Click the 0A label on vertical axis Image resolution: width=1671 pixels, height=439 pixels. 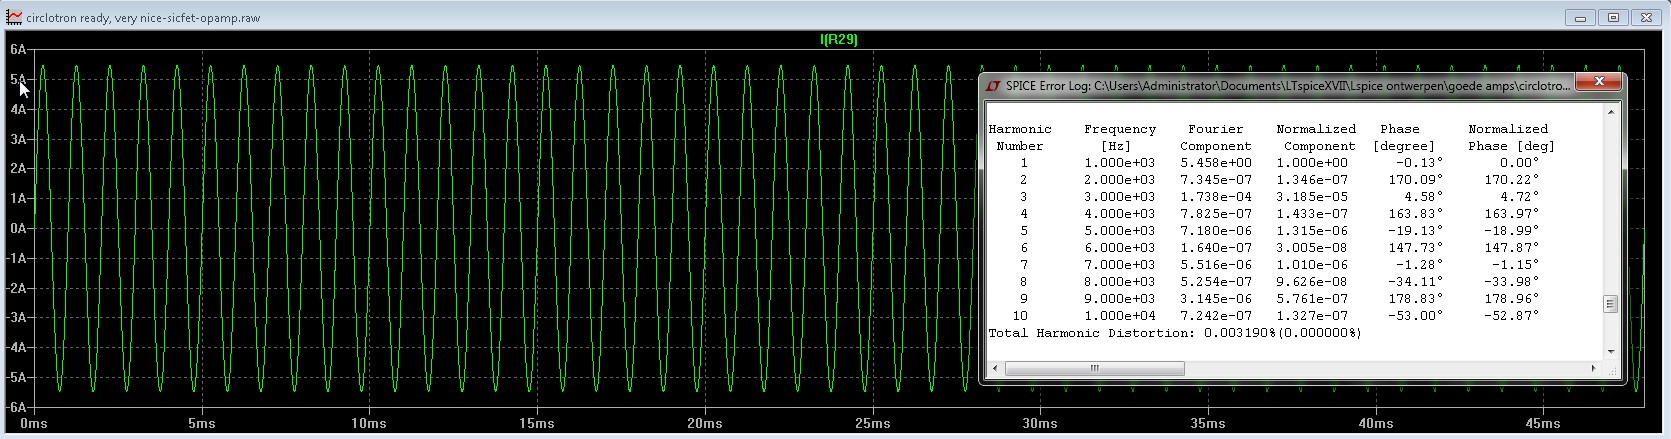(18, 228)
